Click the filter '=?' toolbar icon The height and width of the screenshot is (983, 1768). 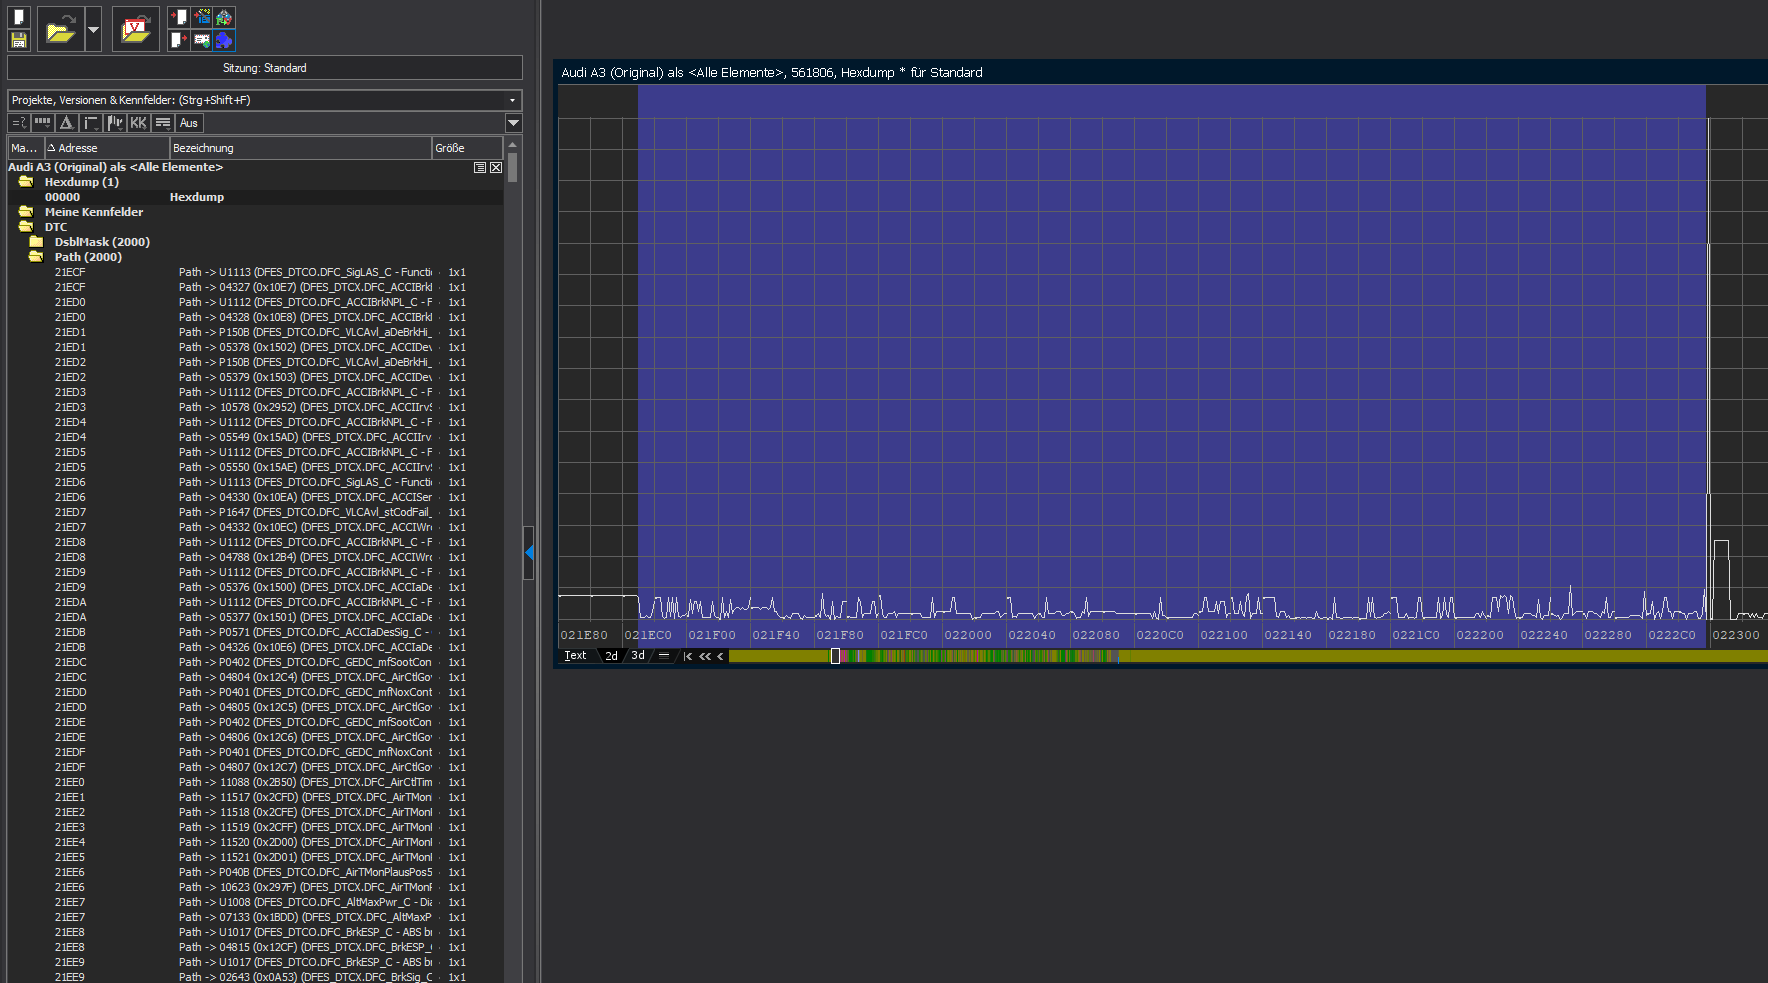pos(19,123)
